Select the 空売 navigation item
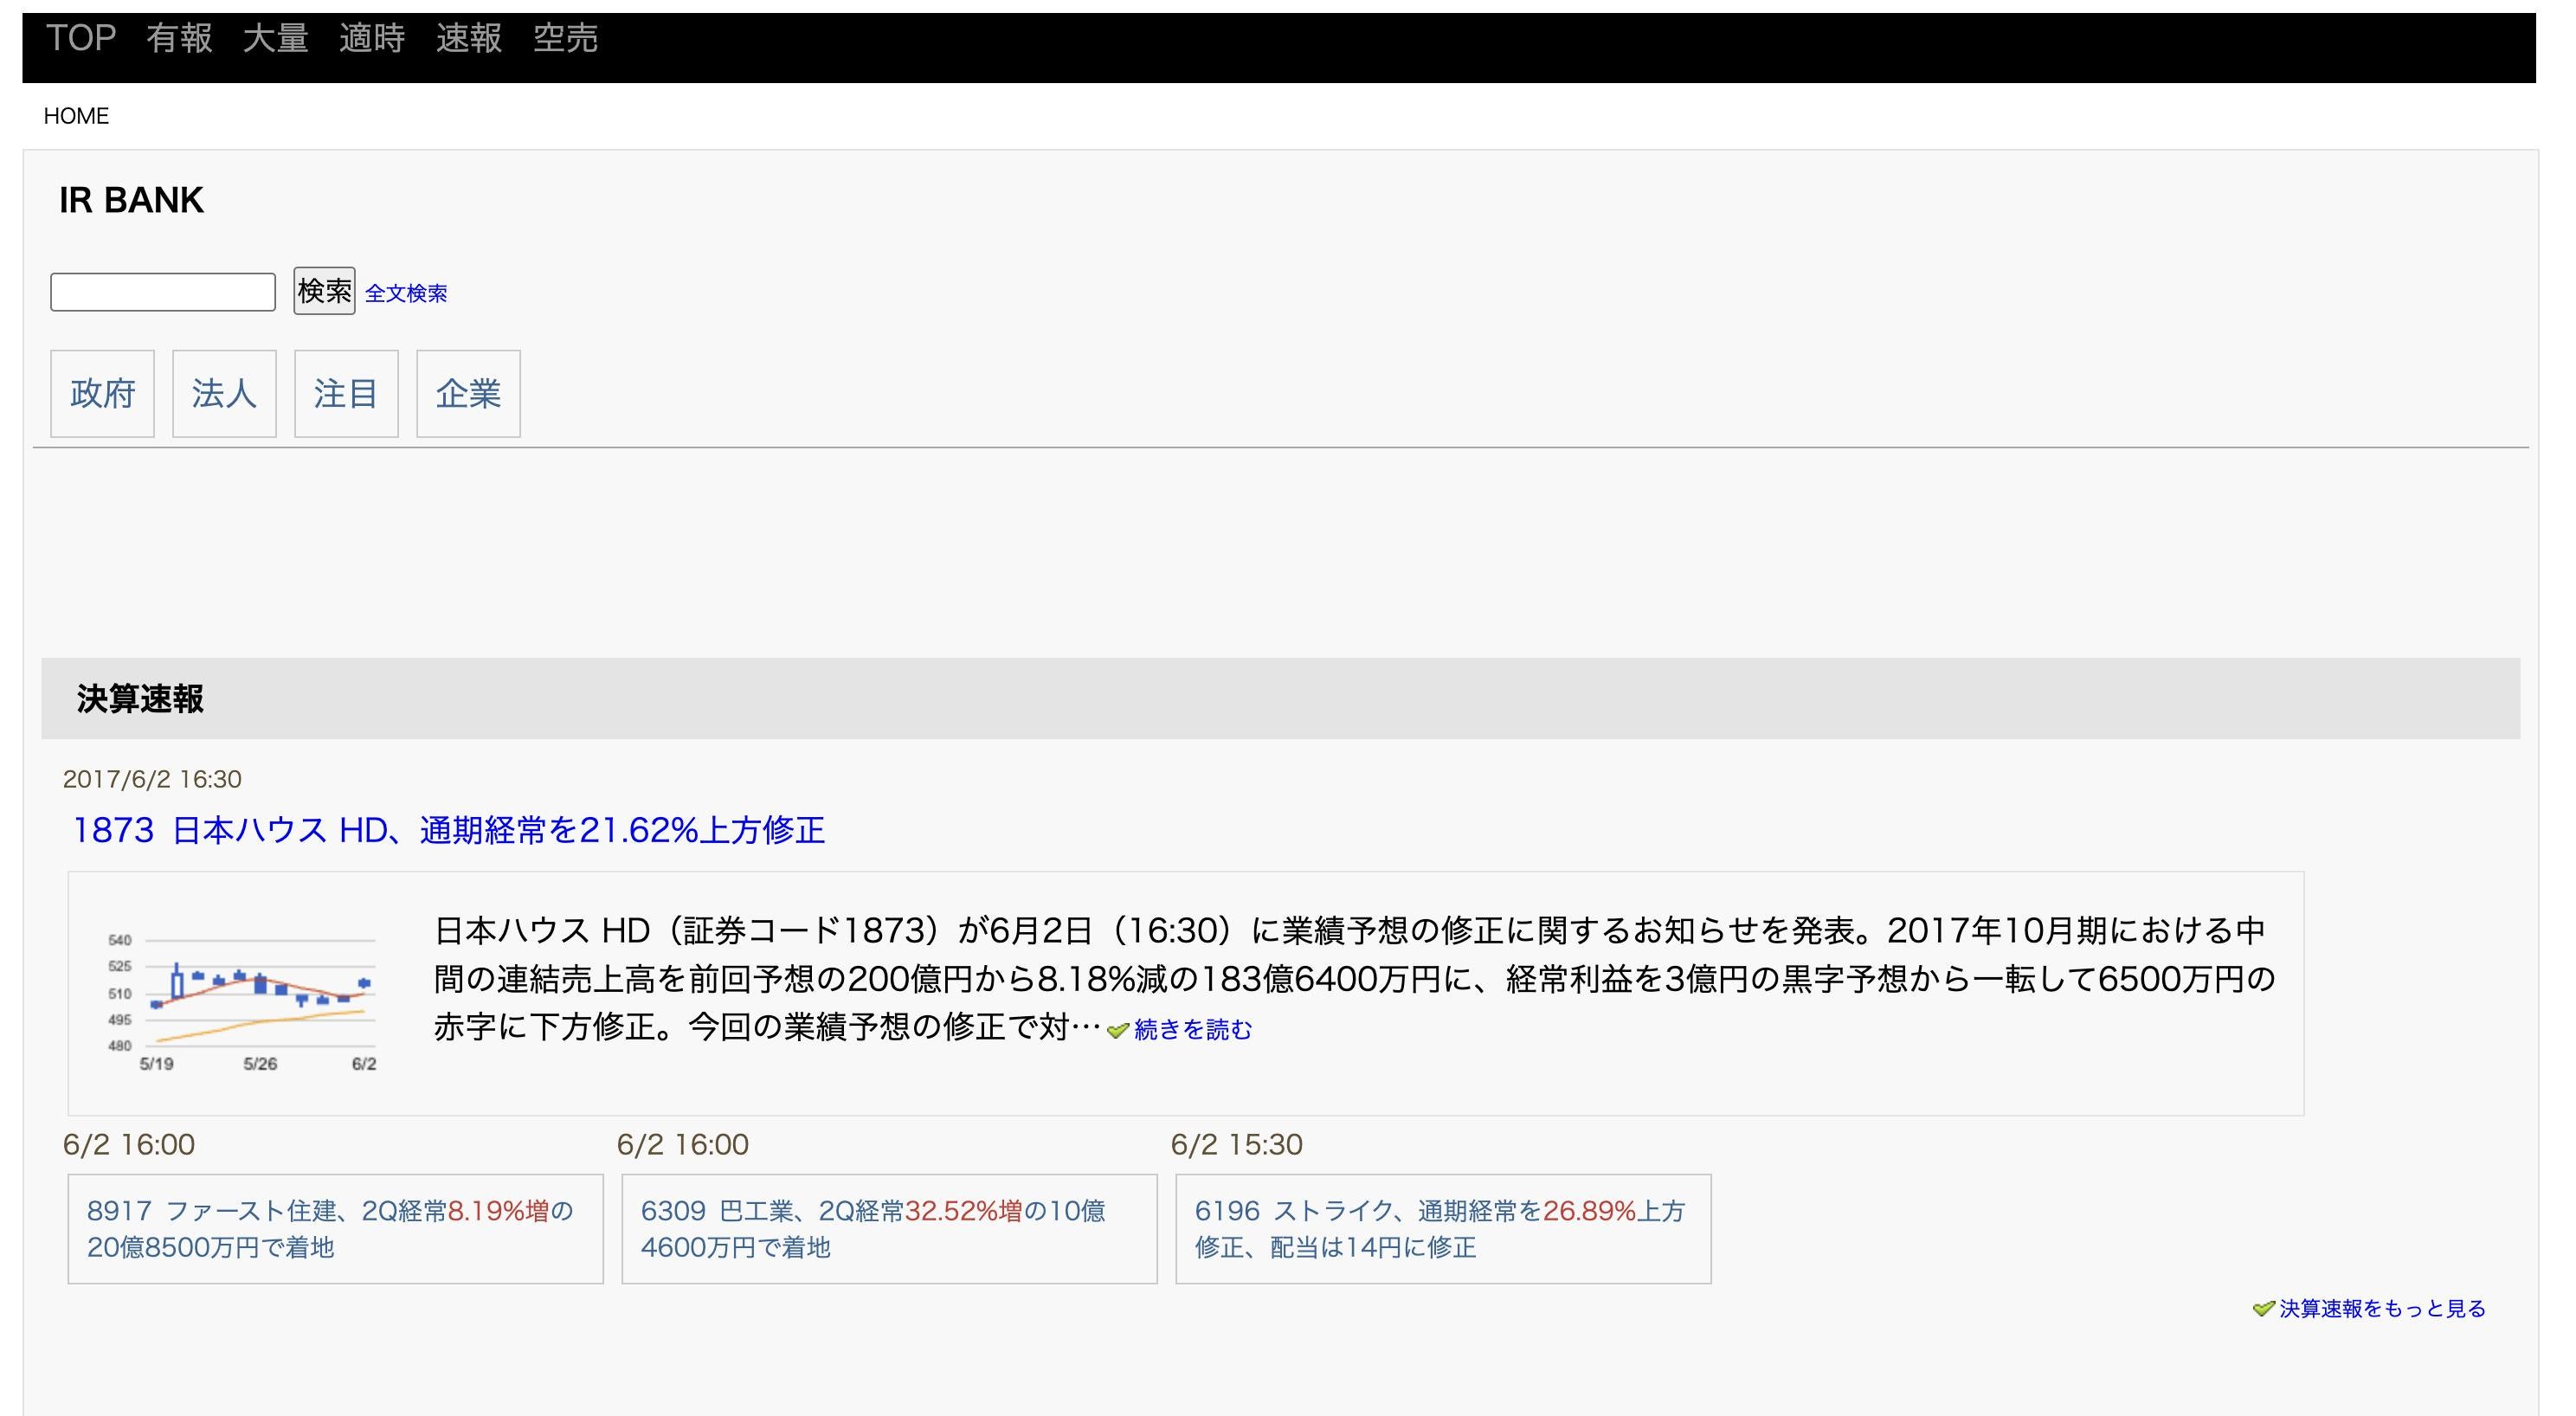The image size is (2576, 1416). [565, 38]
